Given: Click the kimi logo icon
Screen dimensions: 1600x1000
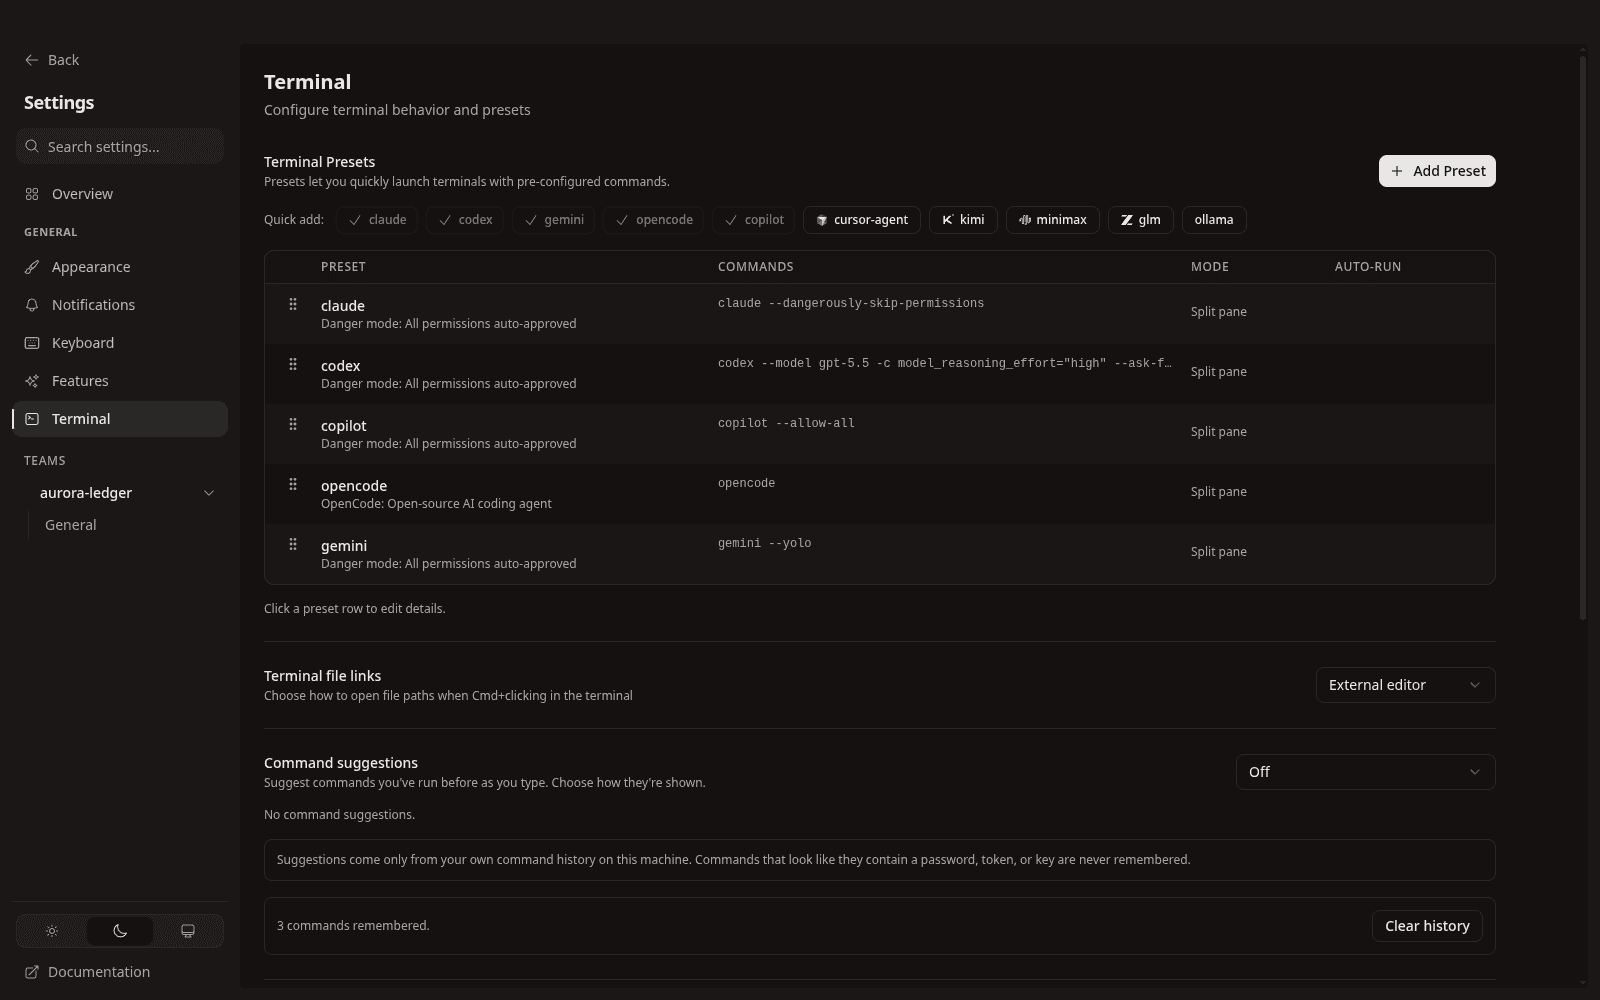Looking at the screenshot, I should [x=948, y=220].
